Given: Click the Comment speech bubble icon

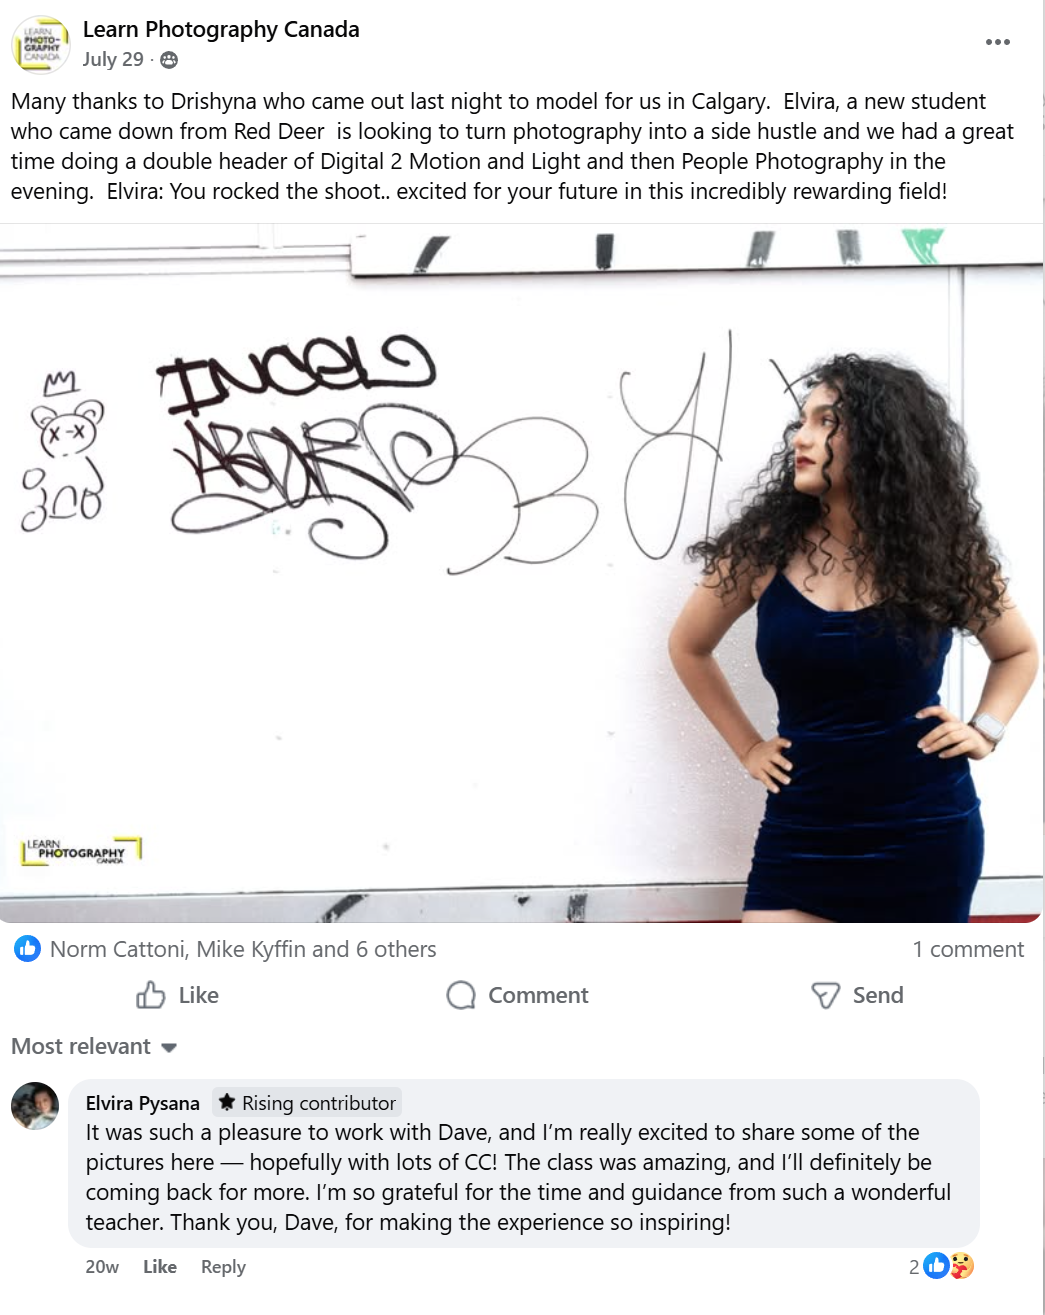Looking at the screenshot, I should (x=461, y=995).
